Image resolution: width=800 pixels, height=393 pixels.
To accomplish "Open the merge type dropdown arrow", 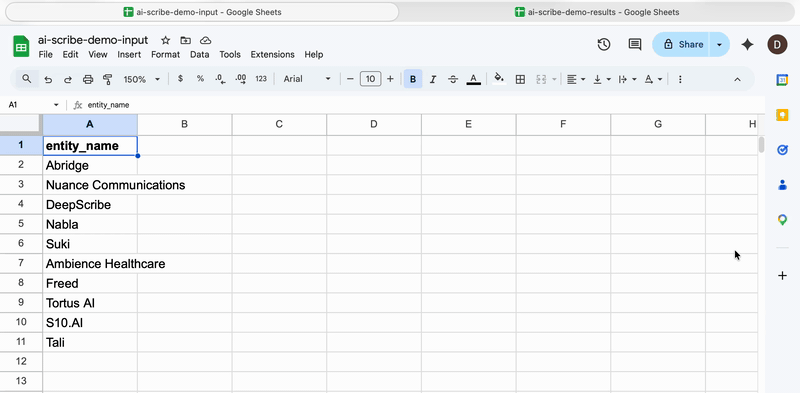I will [554, 80].
